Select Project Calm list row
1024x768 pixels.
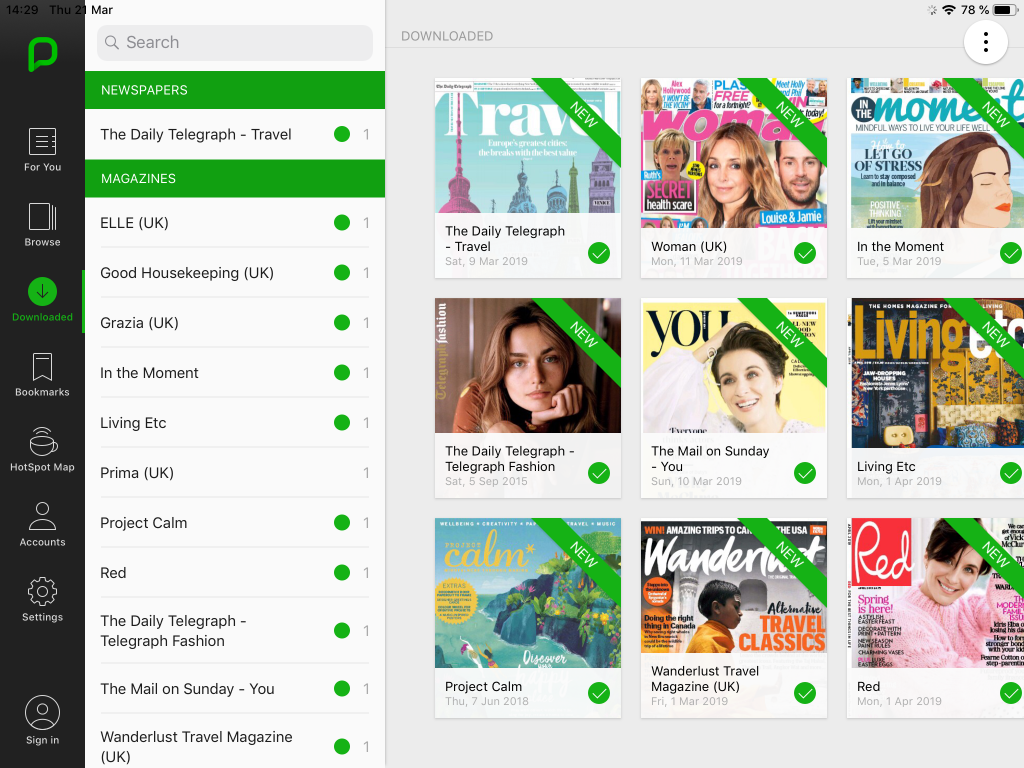(x=235, y=522)
